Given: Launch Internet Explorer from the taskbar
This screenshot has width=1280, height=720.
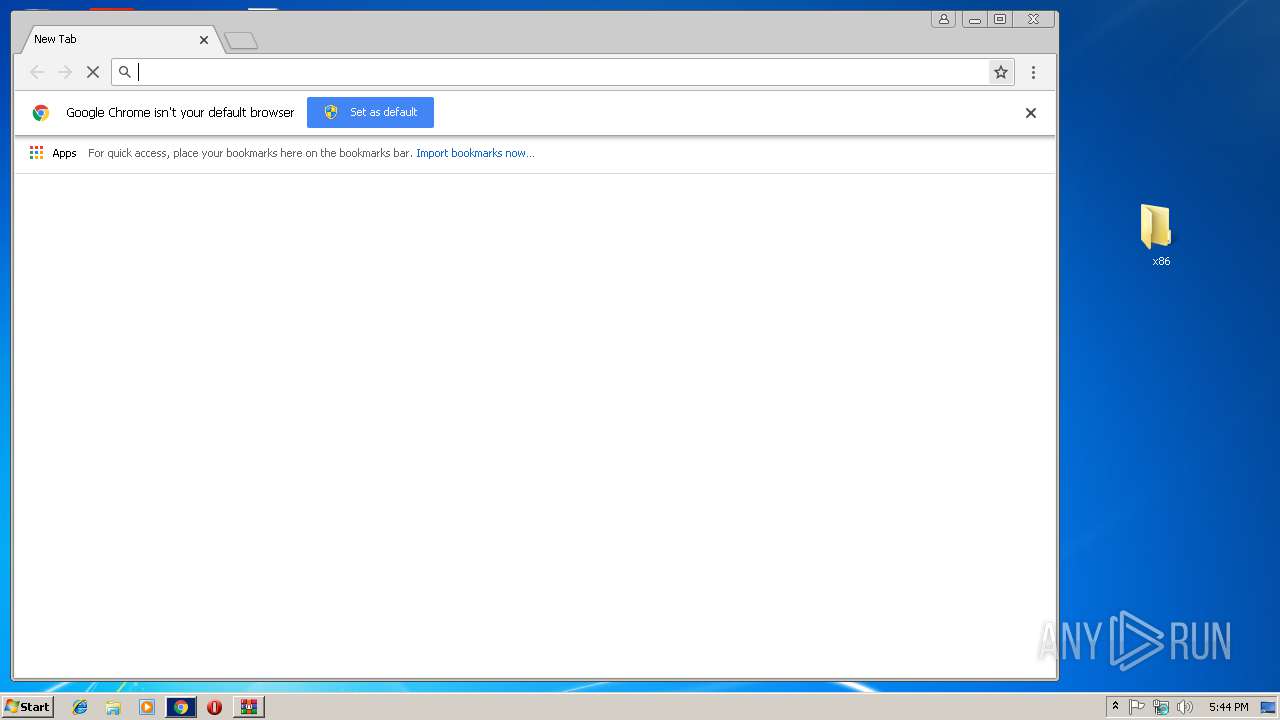Looking at the screenshot, I should [80, 707].
